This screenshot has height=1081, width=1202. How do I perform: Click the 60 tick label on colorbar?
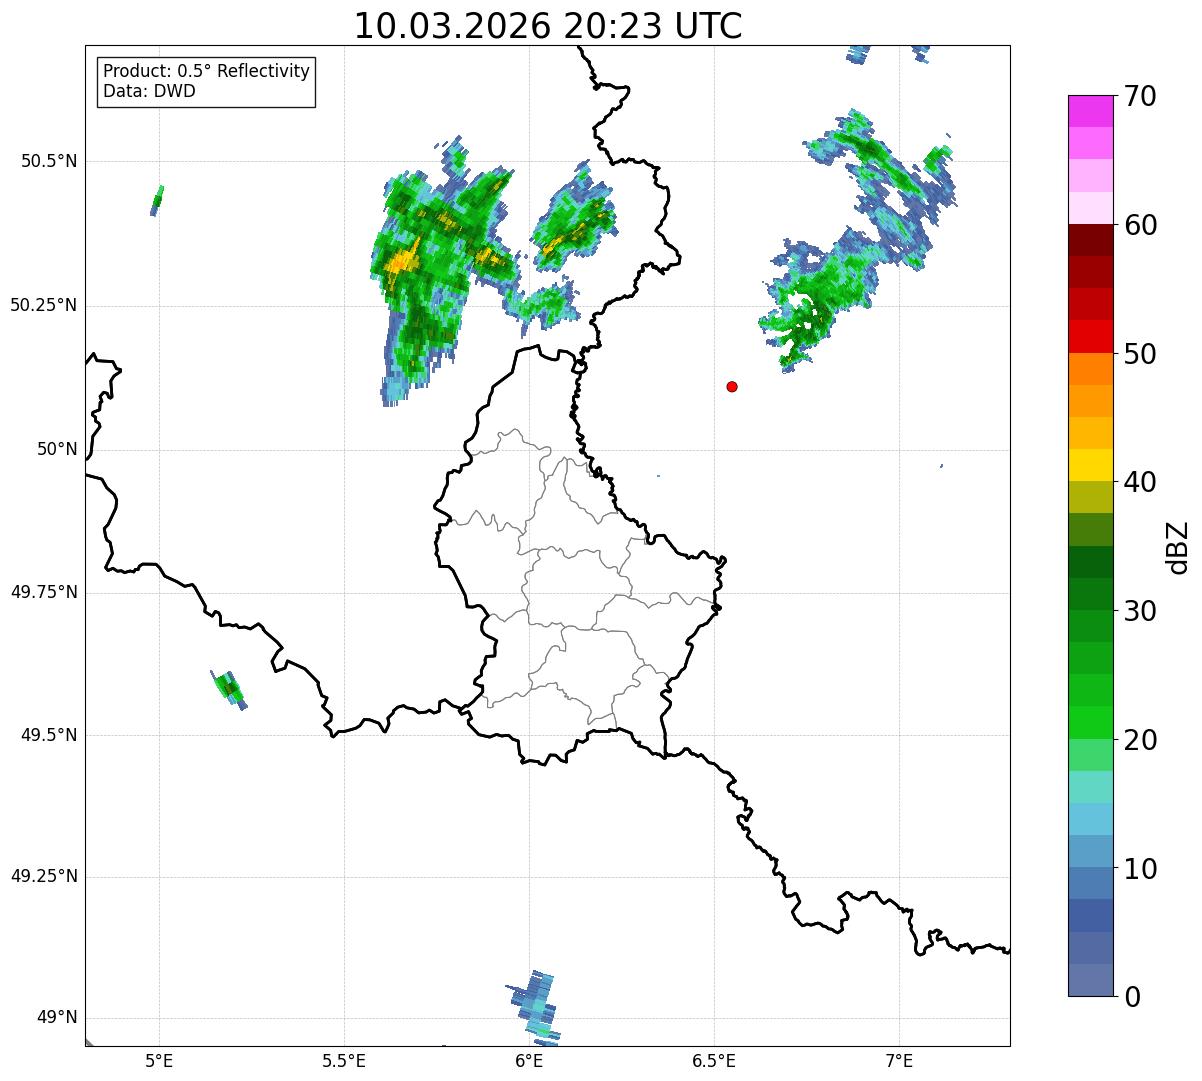(x=1140, y=225)
